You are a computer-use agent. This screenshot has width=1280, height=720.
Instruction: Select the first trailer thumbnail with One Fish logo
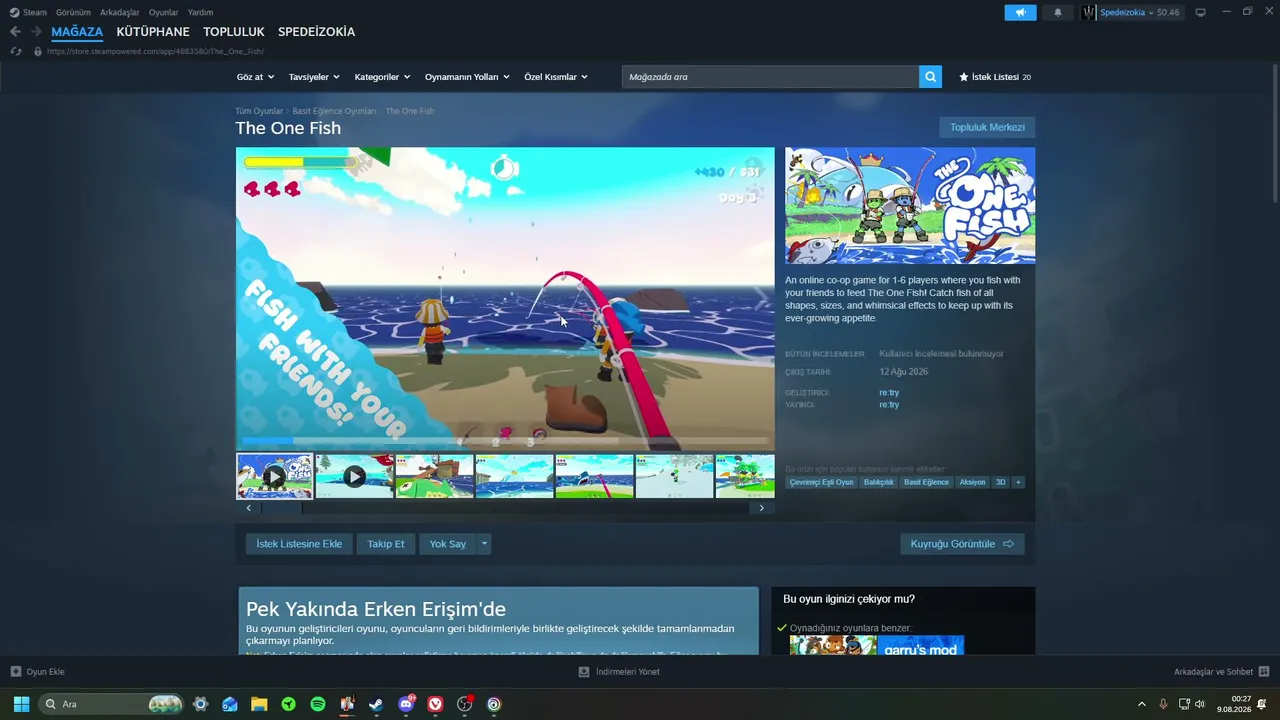(275, 476)
